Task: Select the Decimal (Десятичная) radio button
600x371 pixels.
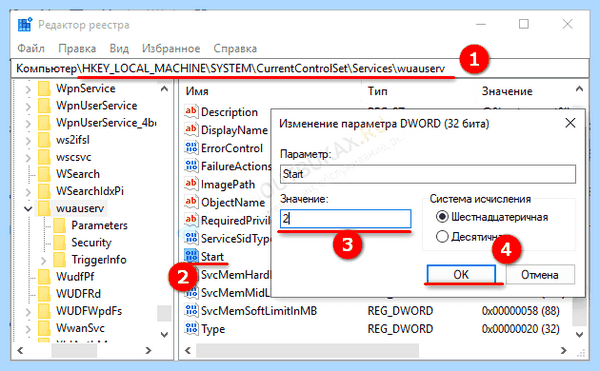Action: point(442,236)
